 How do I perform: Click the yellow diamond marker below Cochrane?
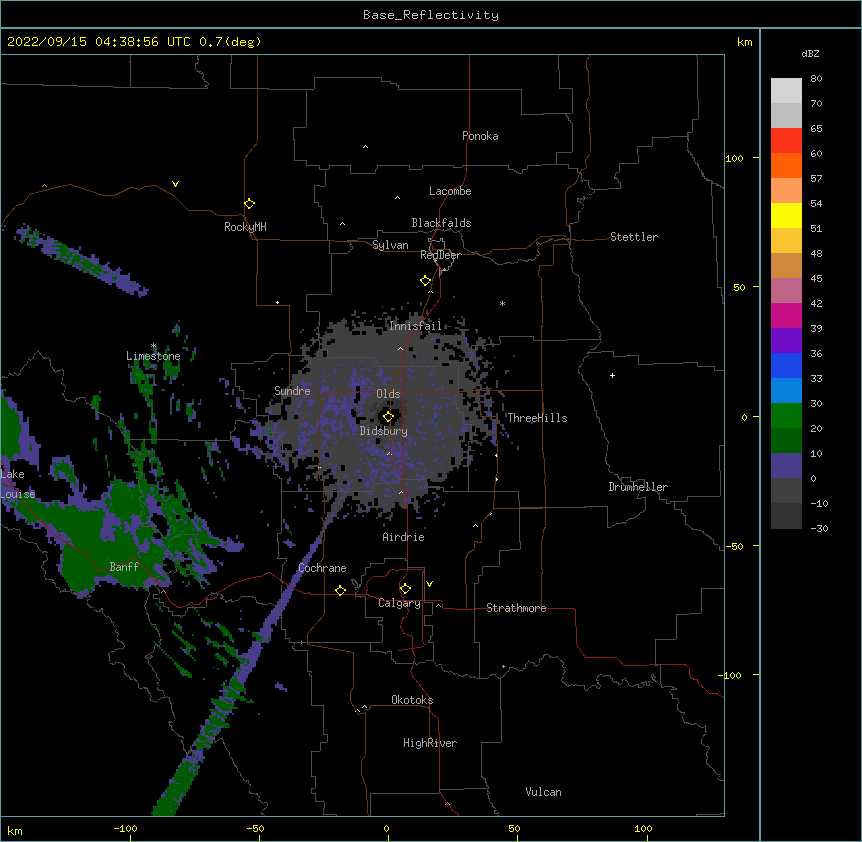point(340,590)
